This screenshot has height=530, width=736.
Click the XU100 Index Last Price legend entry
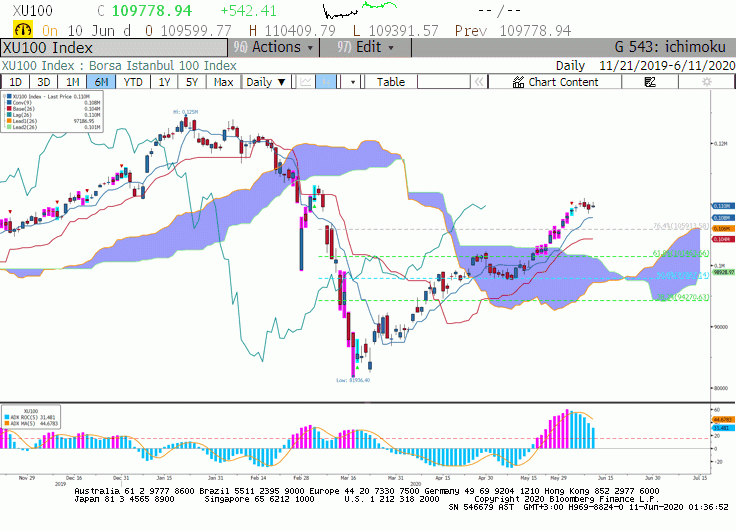pyautogui.click(x=48, y=96)
